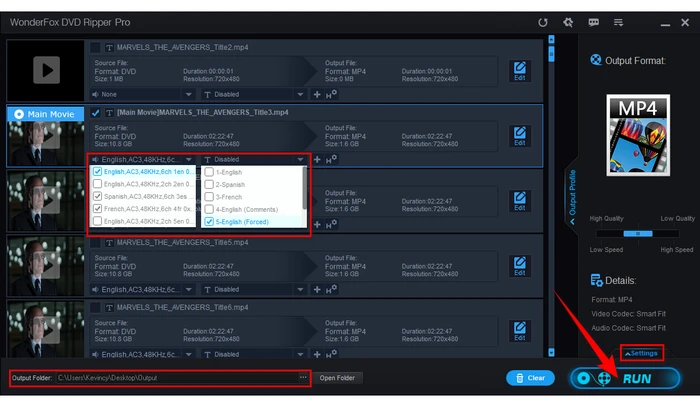This screenshot has height=407, width=700.
Task: Check English AC3 2ch 2en audio track
Action: (97, 184)
